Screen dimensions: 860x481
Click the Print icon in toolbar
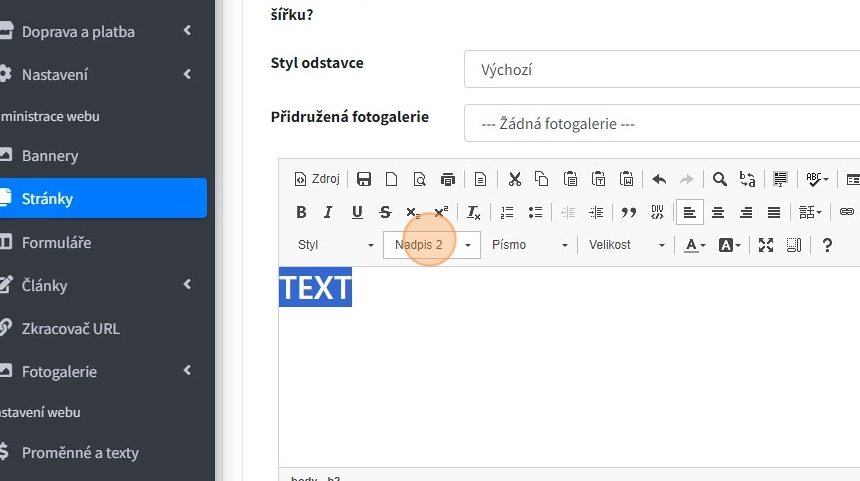(448, 180)
